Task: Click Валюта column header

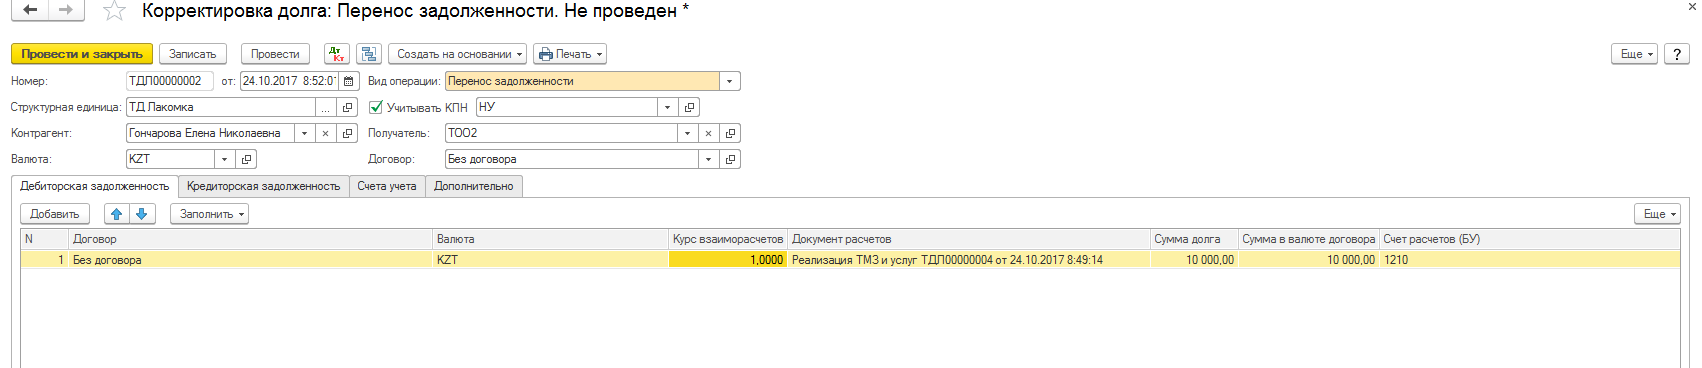Action: point(551,239)
